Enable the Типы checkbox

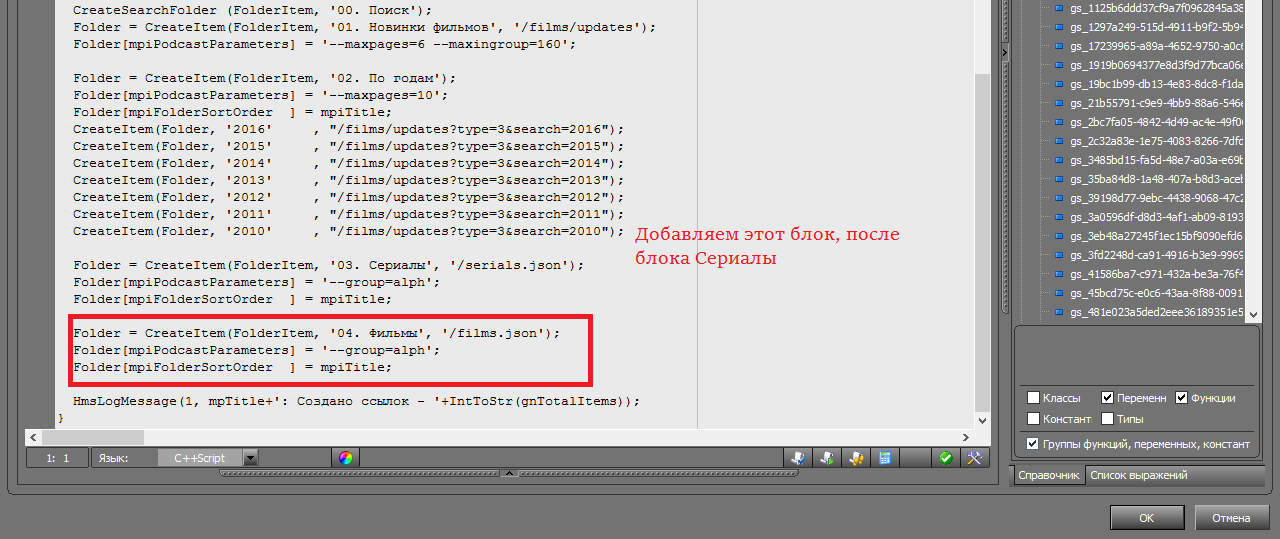1108,419
